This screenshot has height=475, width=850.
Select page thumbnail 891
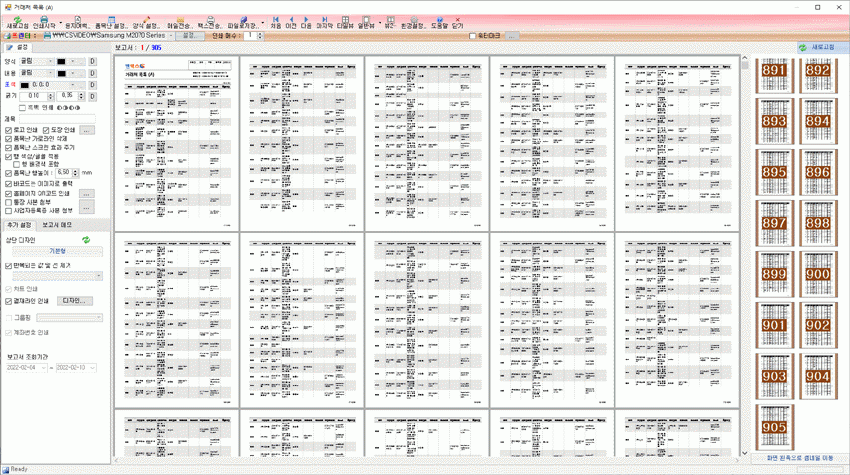point(774,76)
